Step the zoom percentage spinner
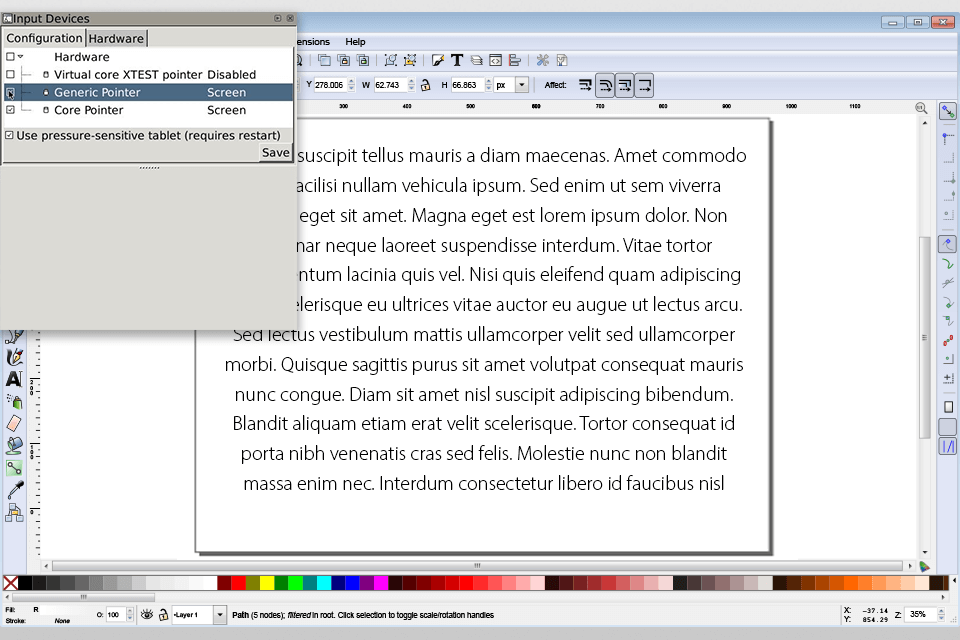 [941, 614]
